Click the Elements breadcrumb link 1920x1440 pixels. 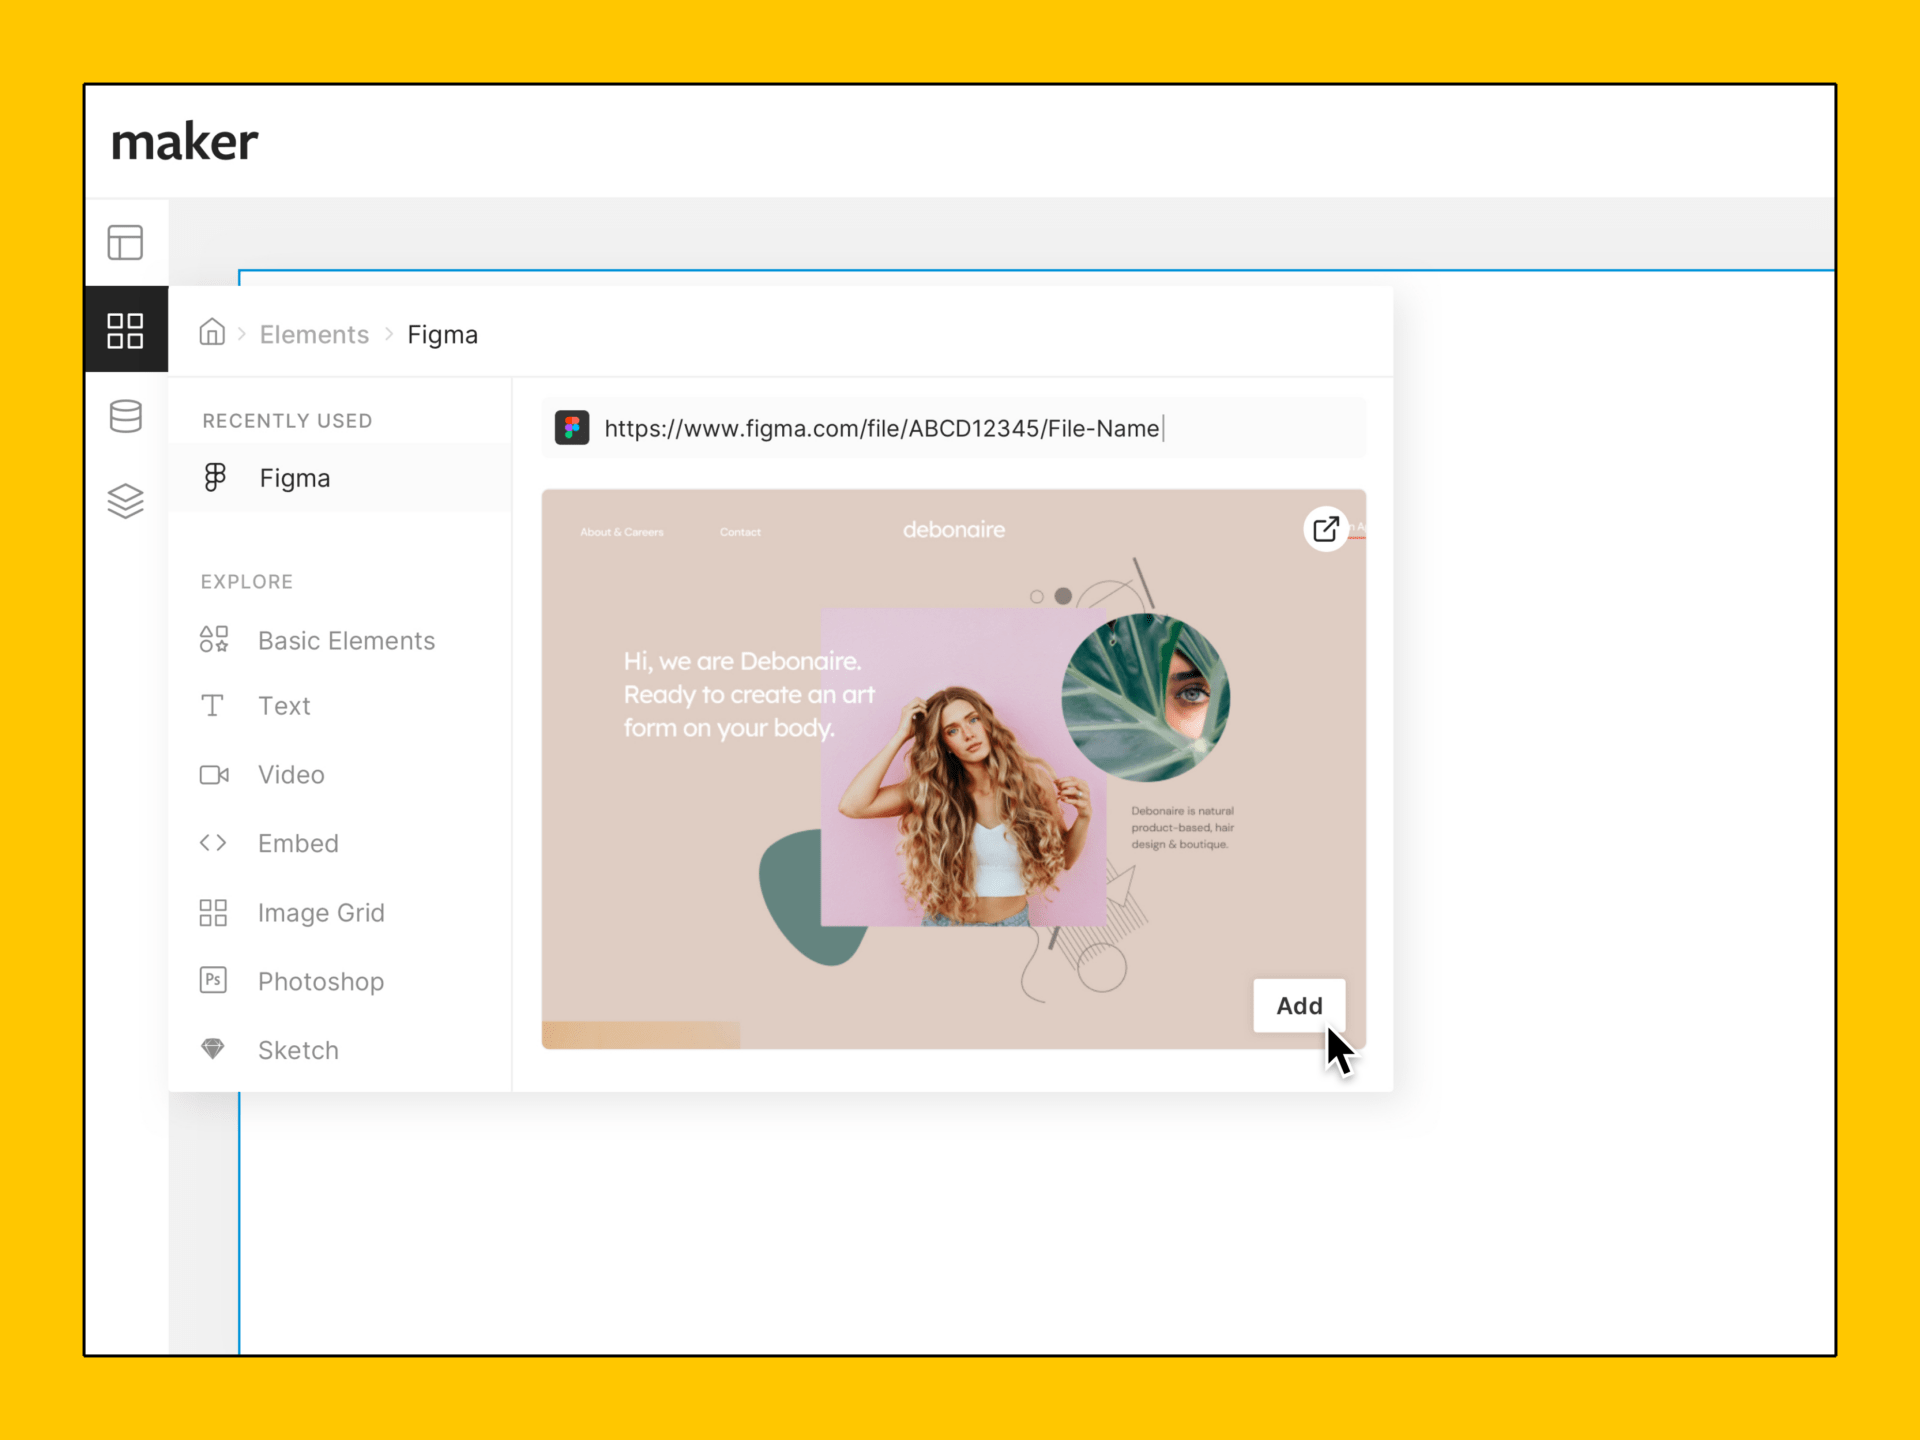314,334
